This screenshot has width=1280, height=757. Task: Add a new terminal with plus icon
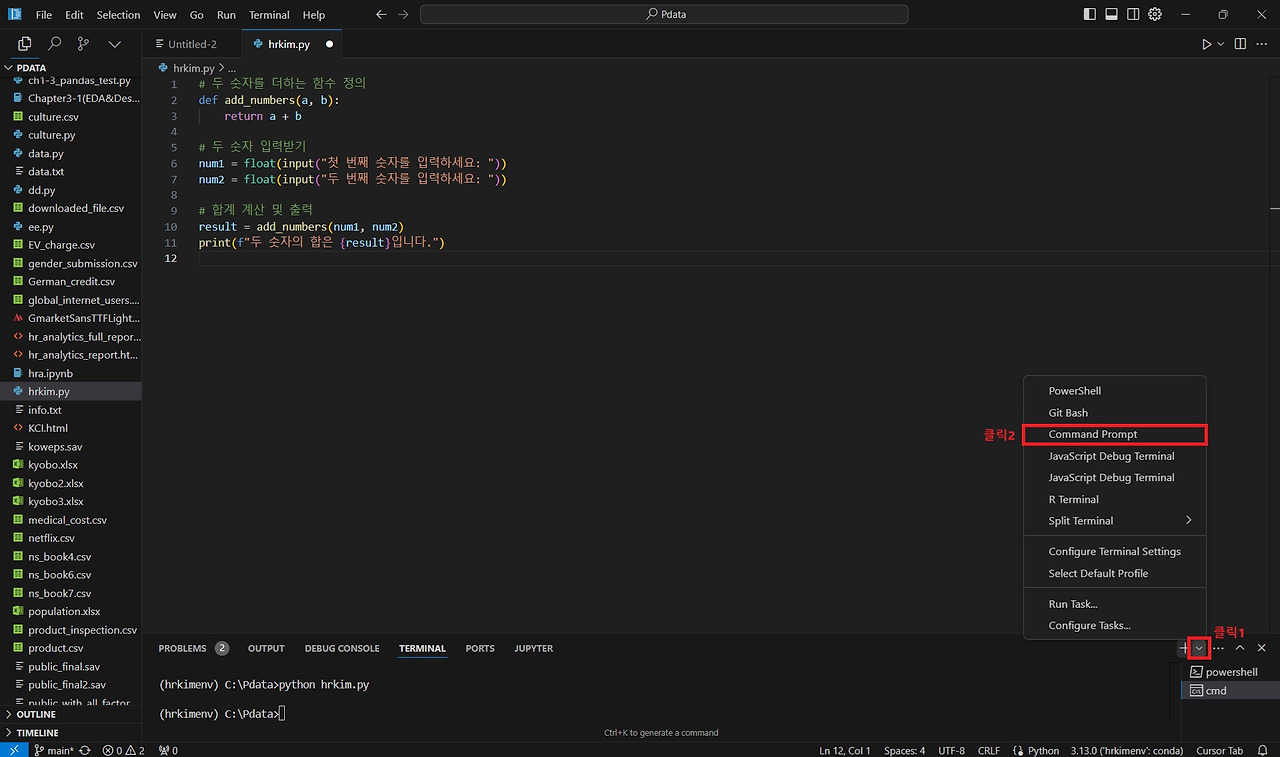click(1184, 649)
